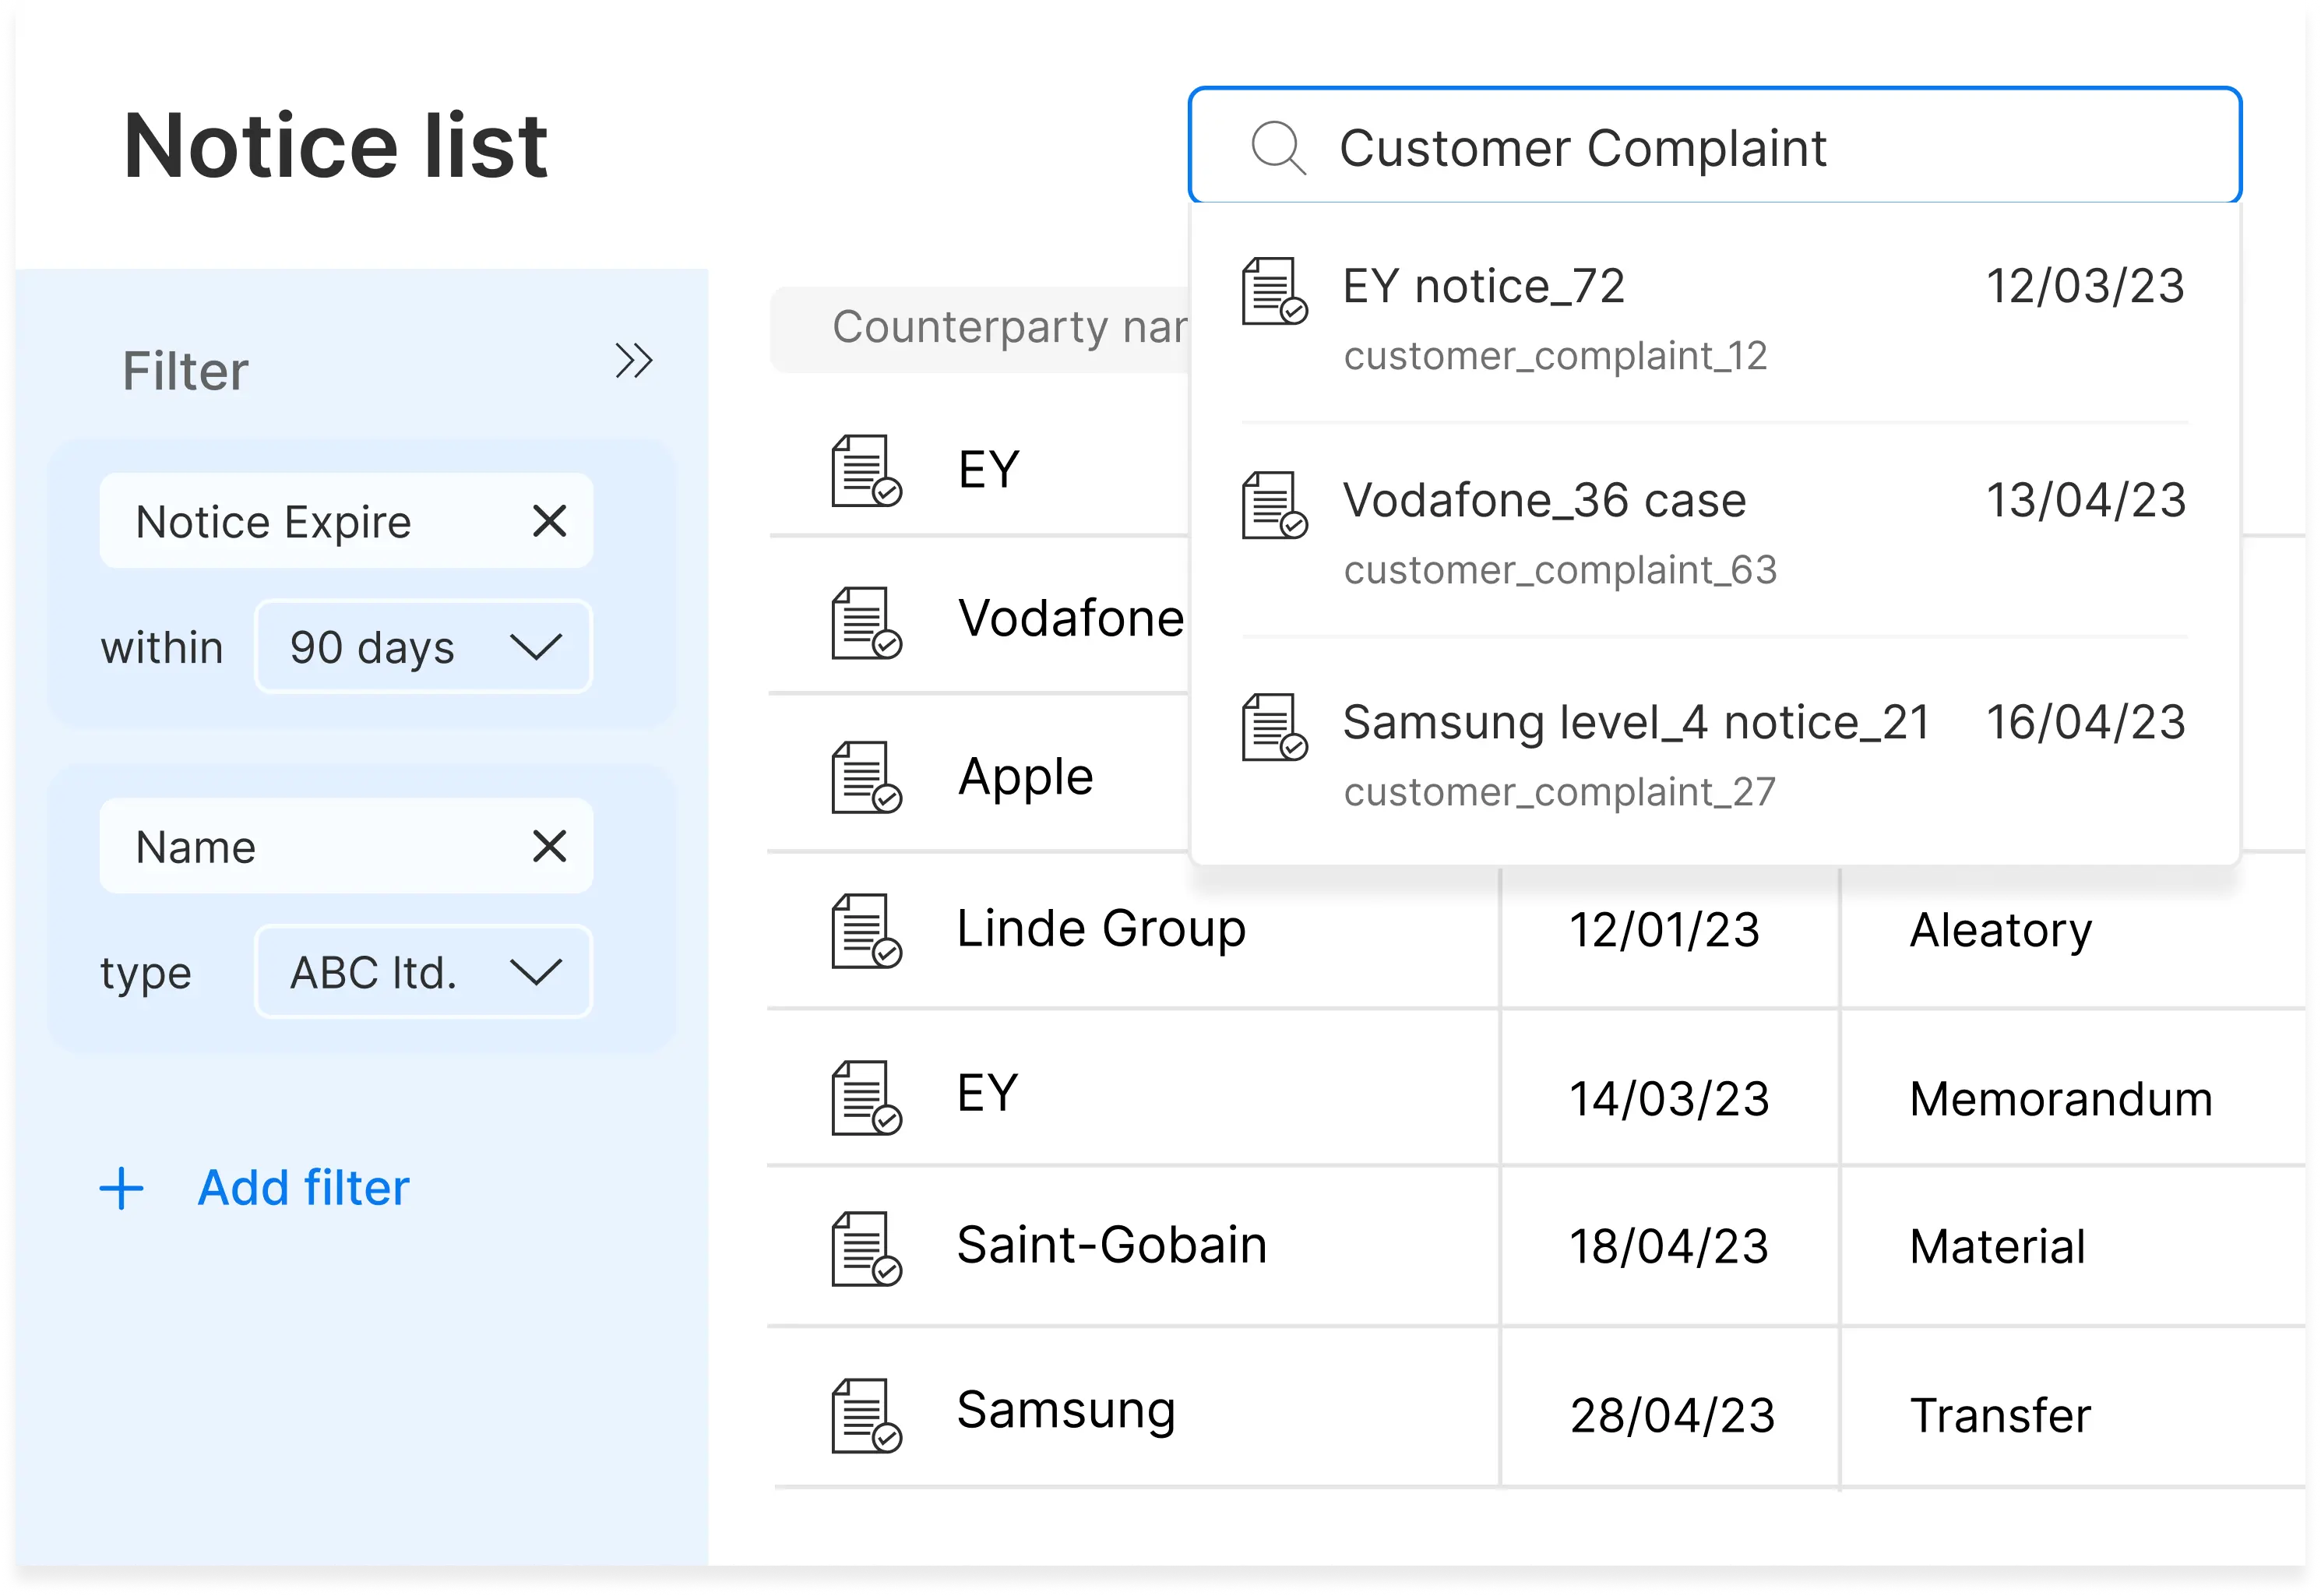2321x1596 pixels.
Task: Open the Linde Group row
Action: pyautogui.click(x=1536, y=930)
